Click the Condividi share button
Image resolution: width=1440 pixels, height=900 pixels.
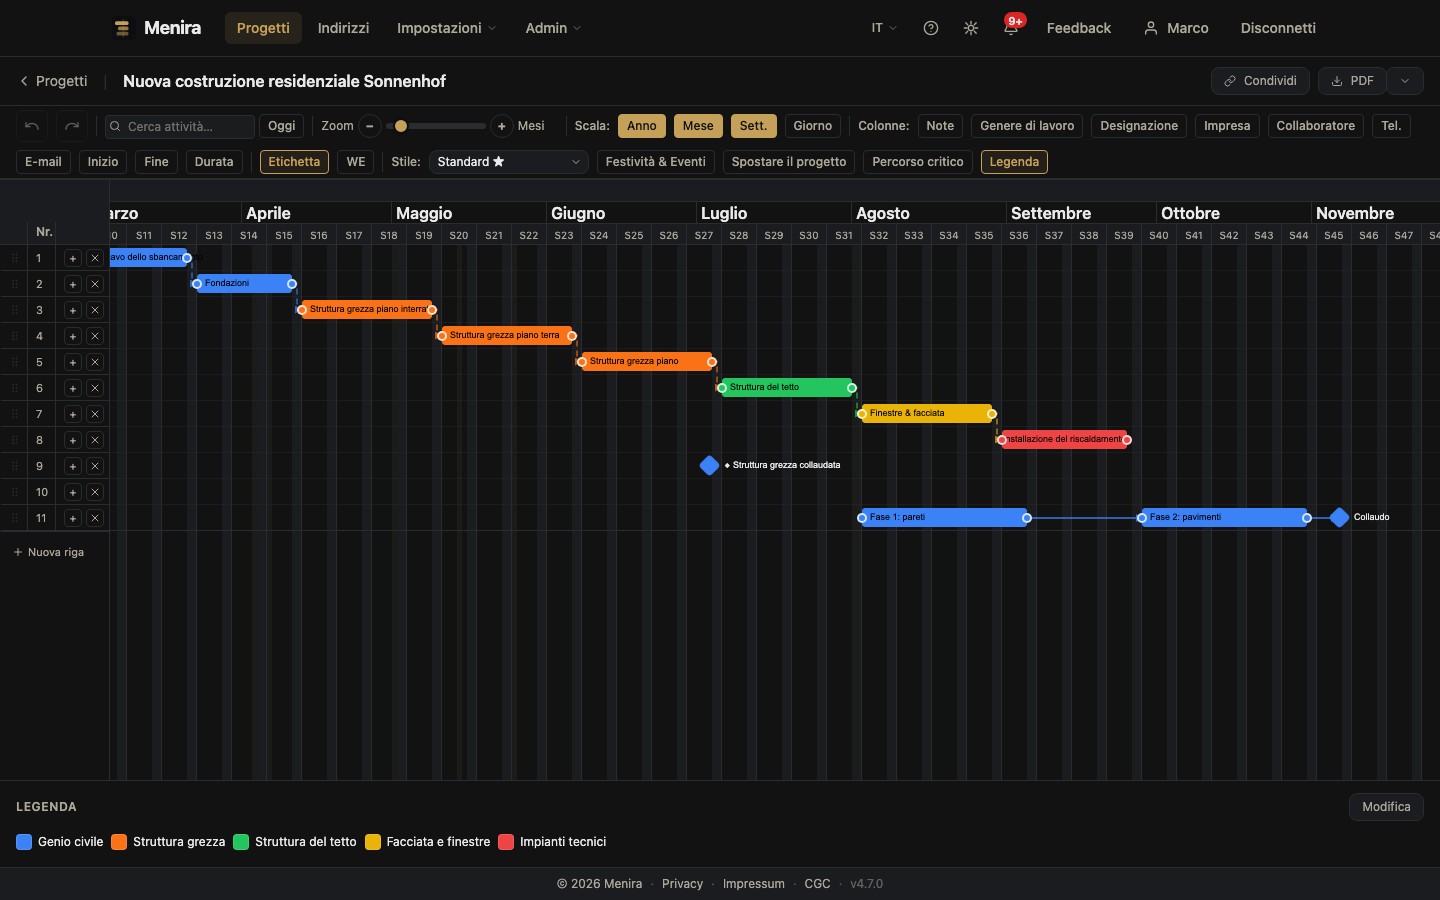click(1260, 81)
